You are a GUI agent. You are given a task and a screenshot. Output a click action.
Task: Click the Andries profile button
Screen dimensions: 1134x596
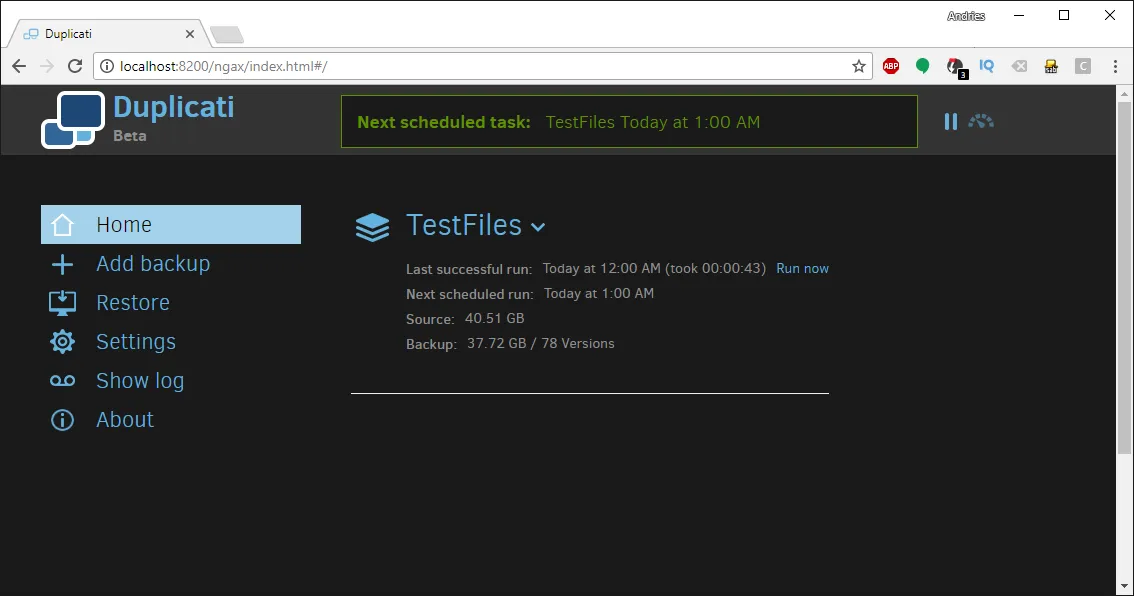tap(965, 16)
